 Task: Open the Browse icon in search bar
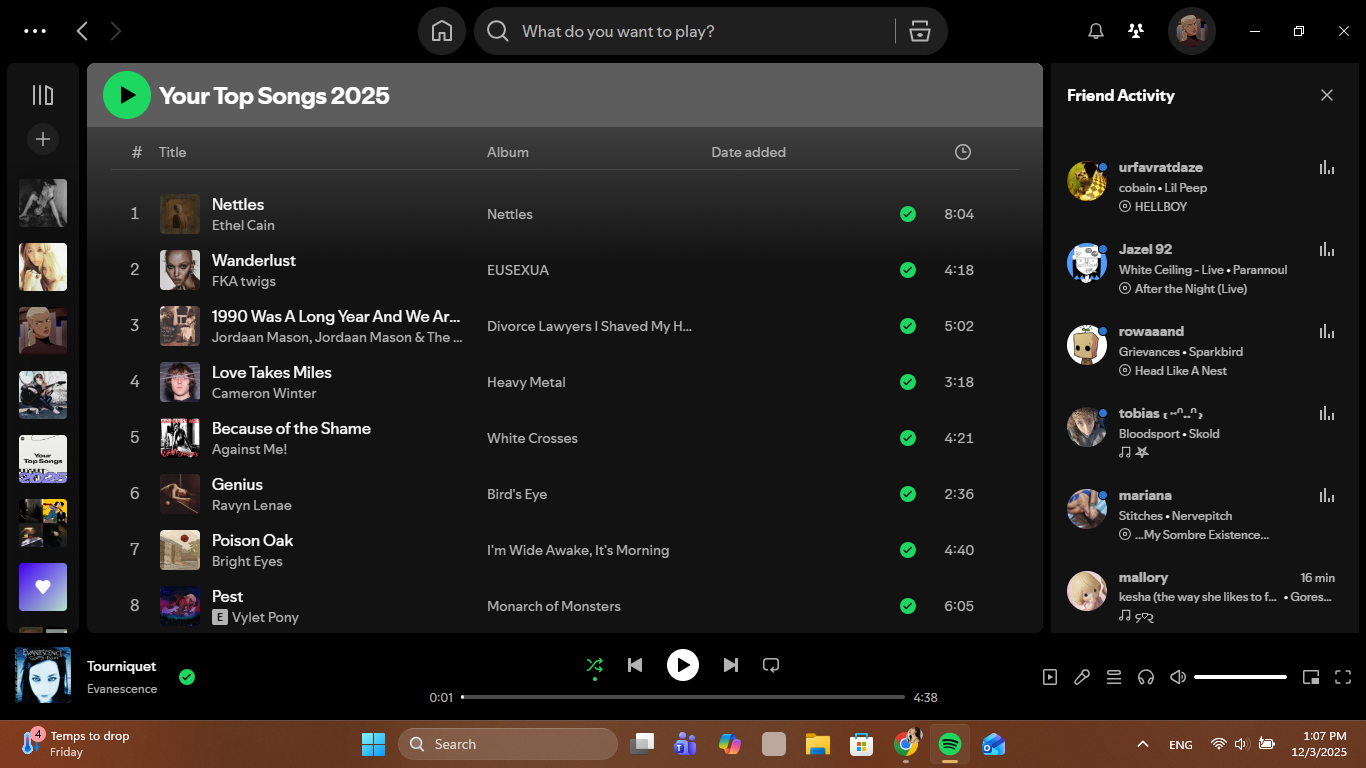coord(920,31)
